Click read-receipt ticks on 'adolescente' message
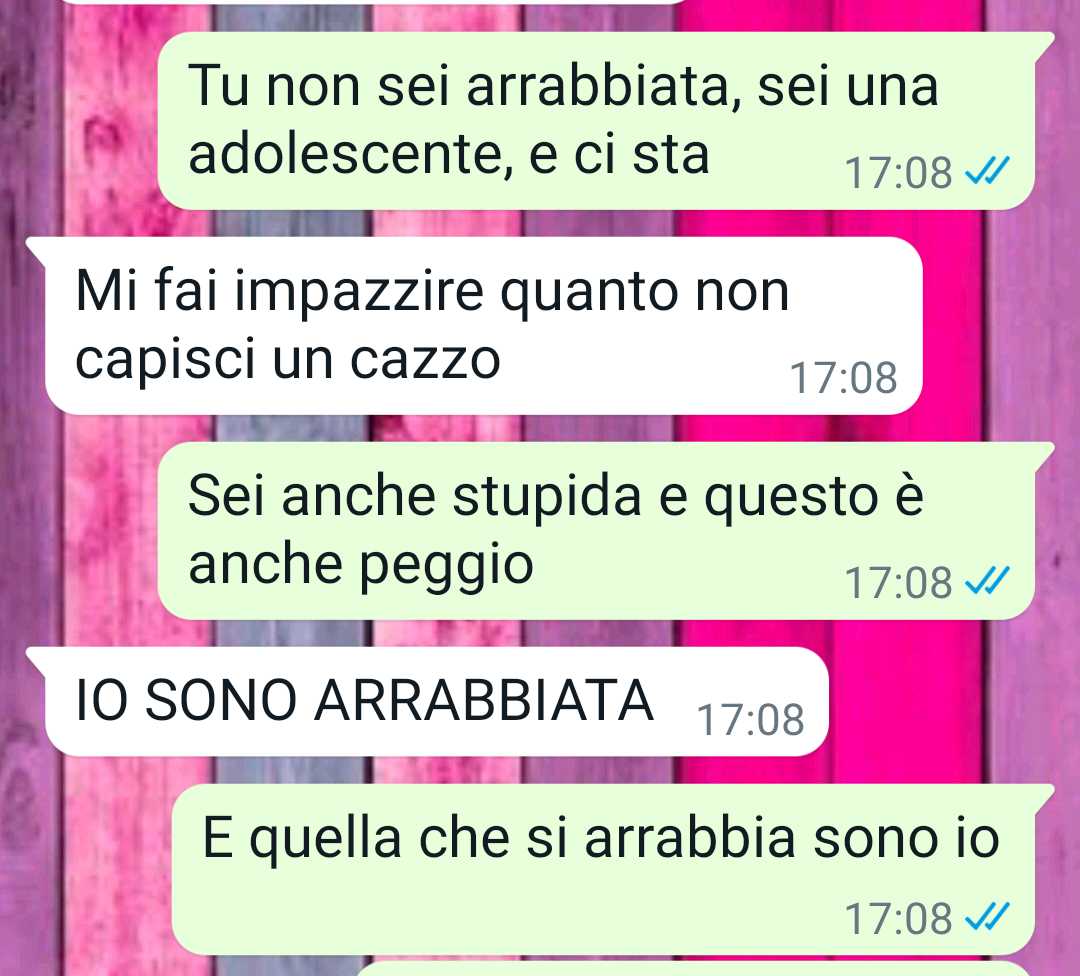This screenshot has width=1080, height=976. 987,171
